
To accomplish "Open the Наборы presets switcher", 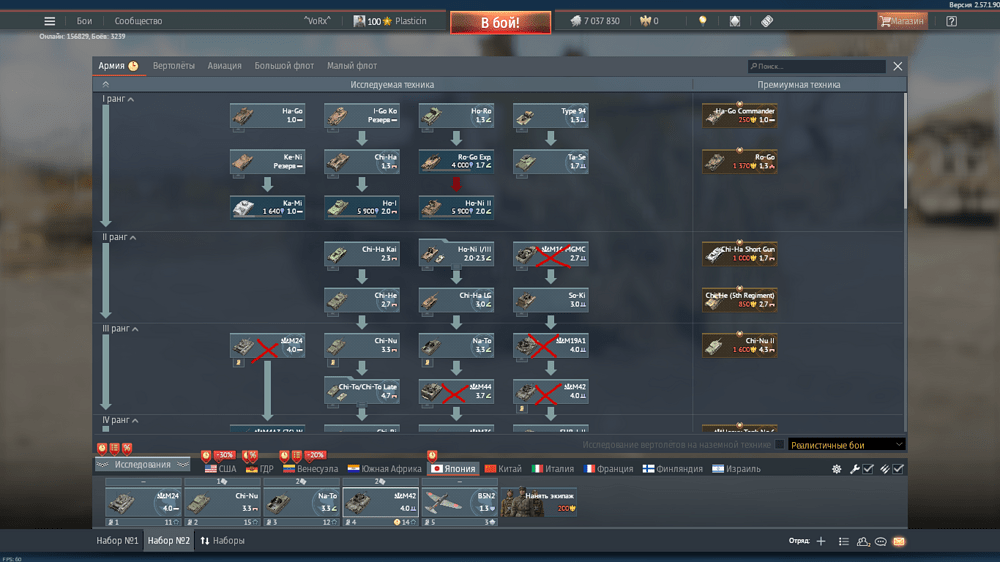I will (223, 540).
